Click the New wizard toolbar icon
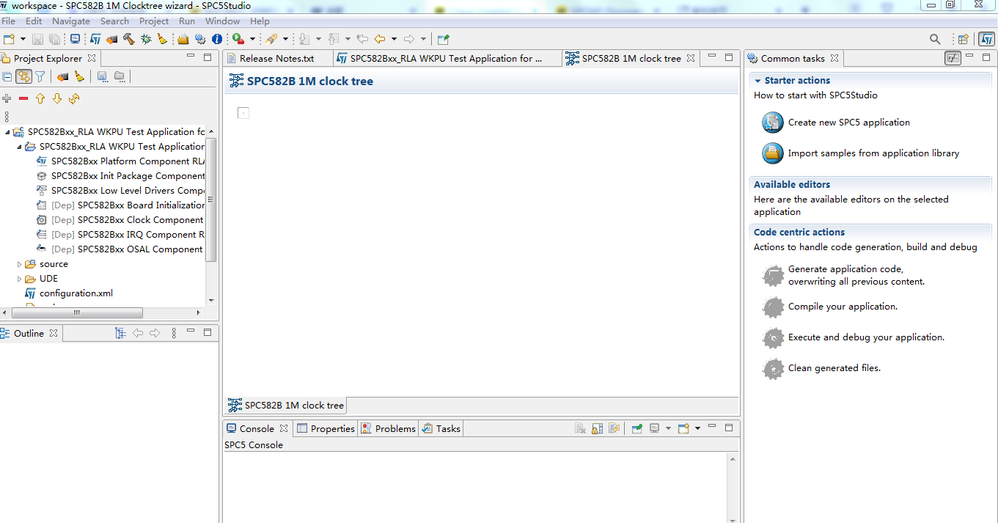This screenshot has height=523, width=998. tap(10, 39)
